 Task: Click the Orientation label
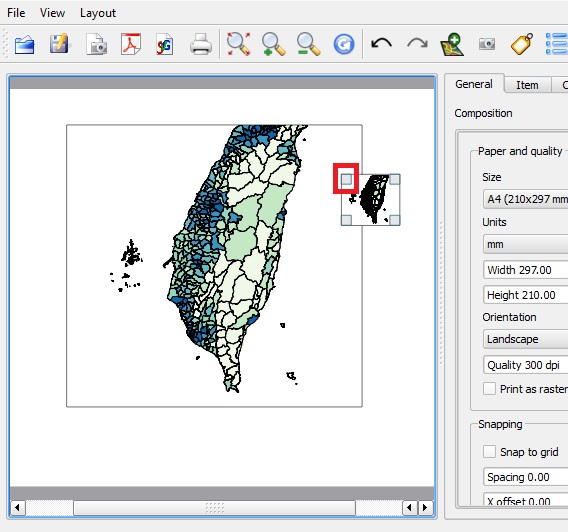pos(509,317)
